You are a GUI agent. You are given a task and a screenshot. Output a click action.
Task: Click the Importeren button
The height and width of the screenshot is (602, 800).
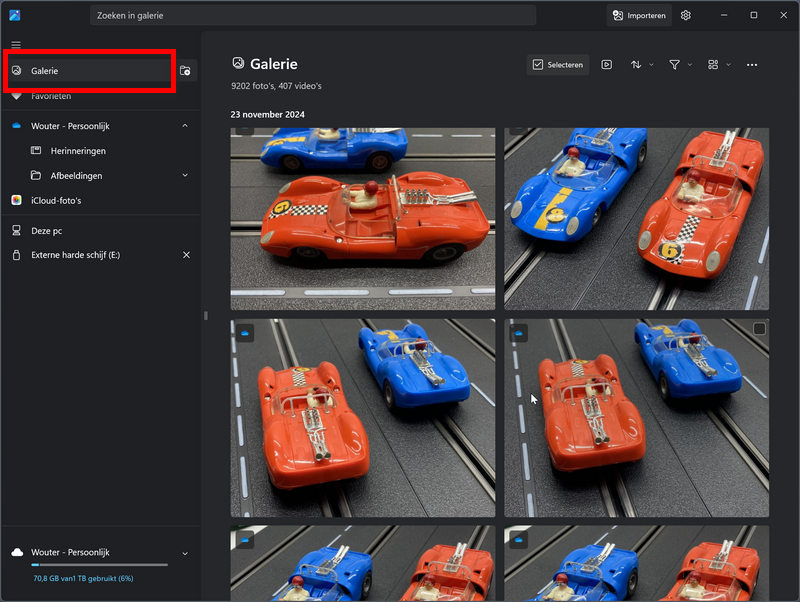[x=639, y=15]
